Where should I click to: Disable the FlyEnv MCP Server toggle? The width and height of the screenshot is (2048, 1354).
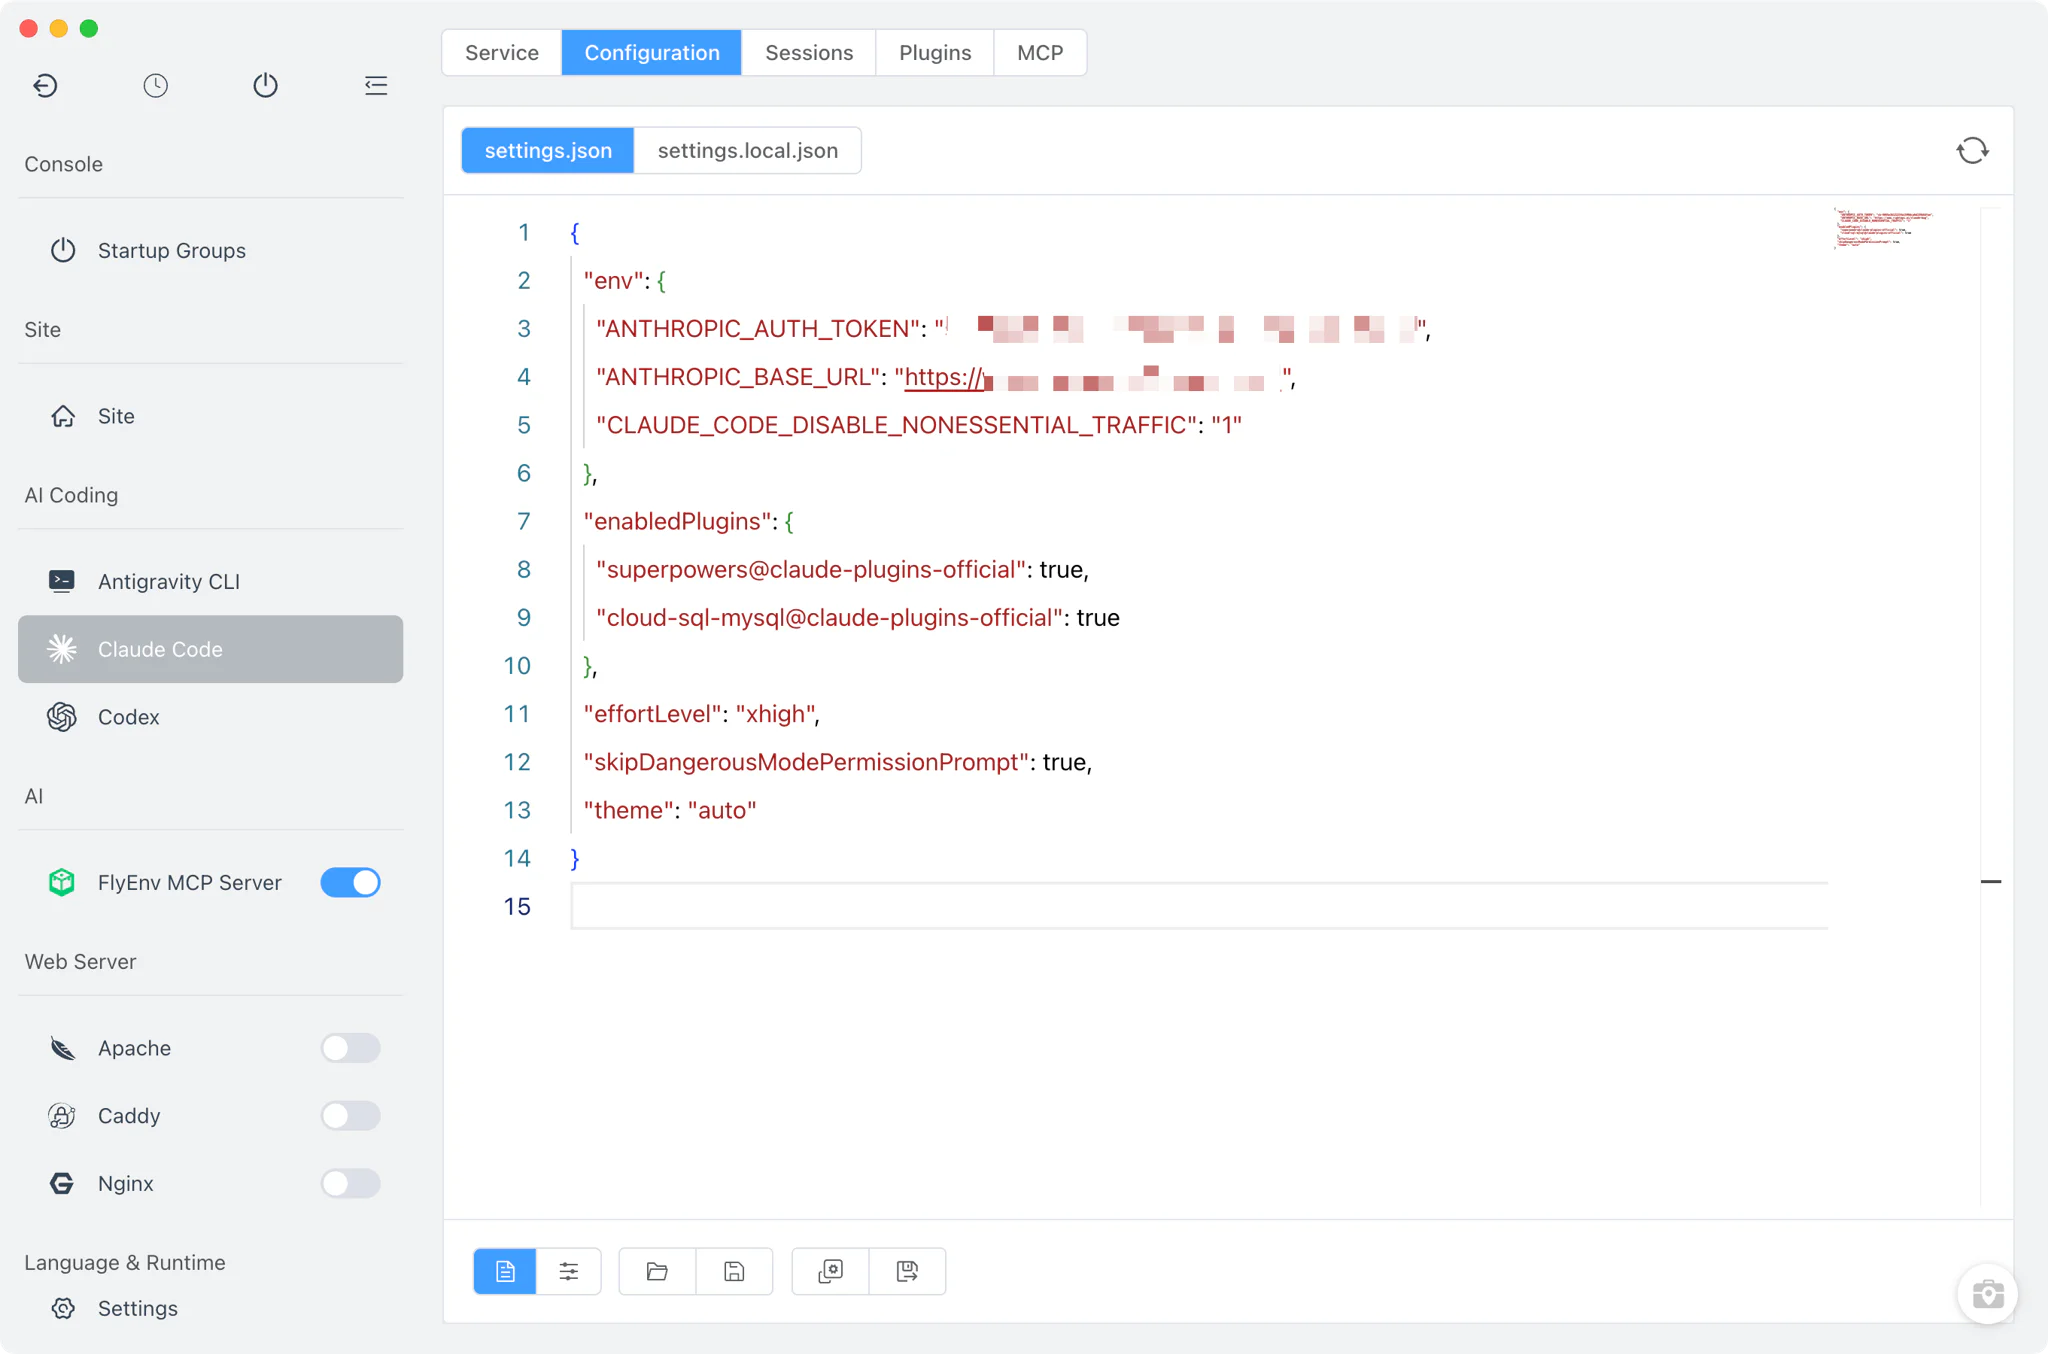point(350,882)
